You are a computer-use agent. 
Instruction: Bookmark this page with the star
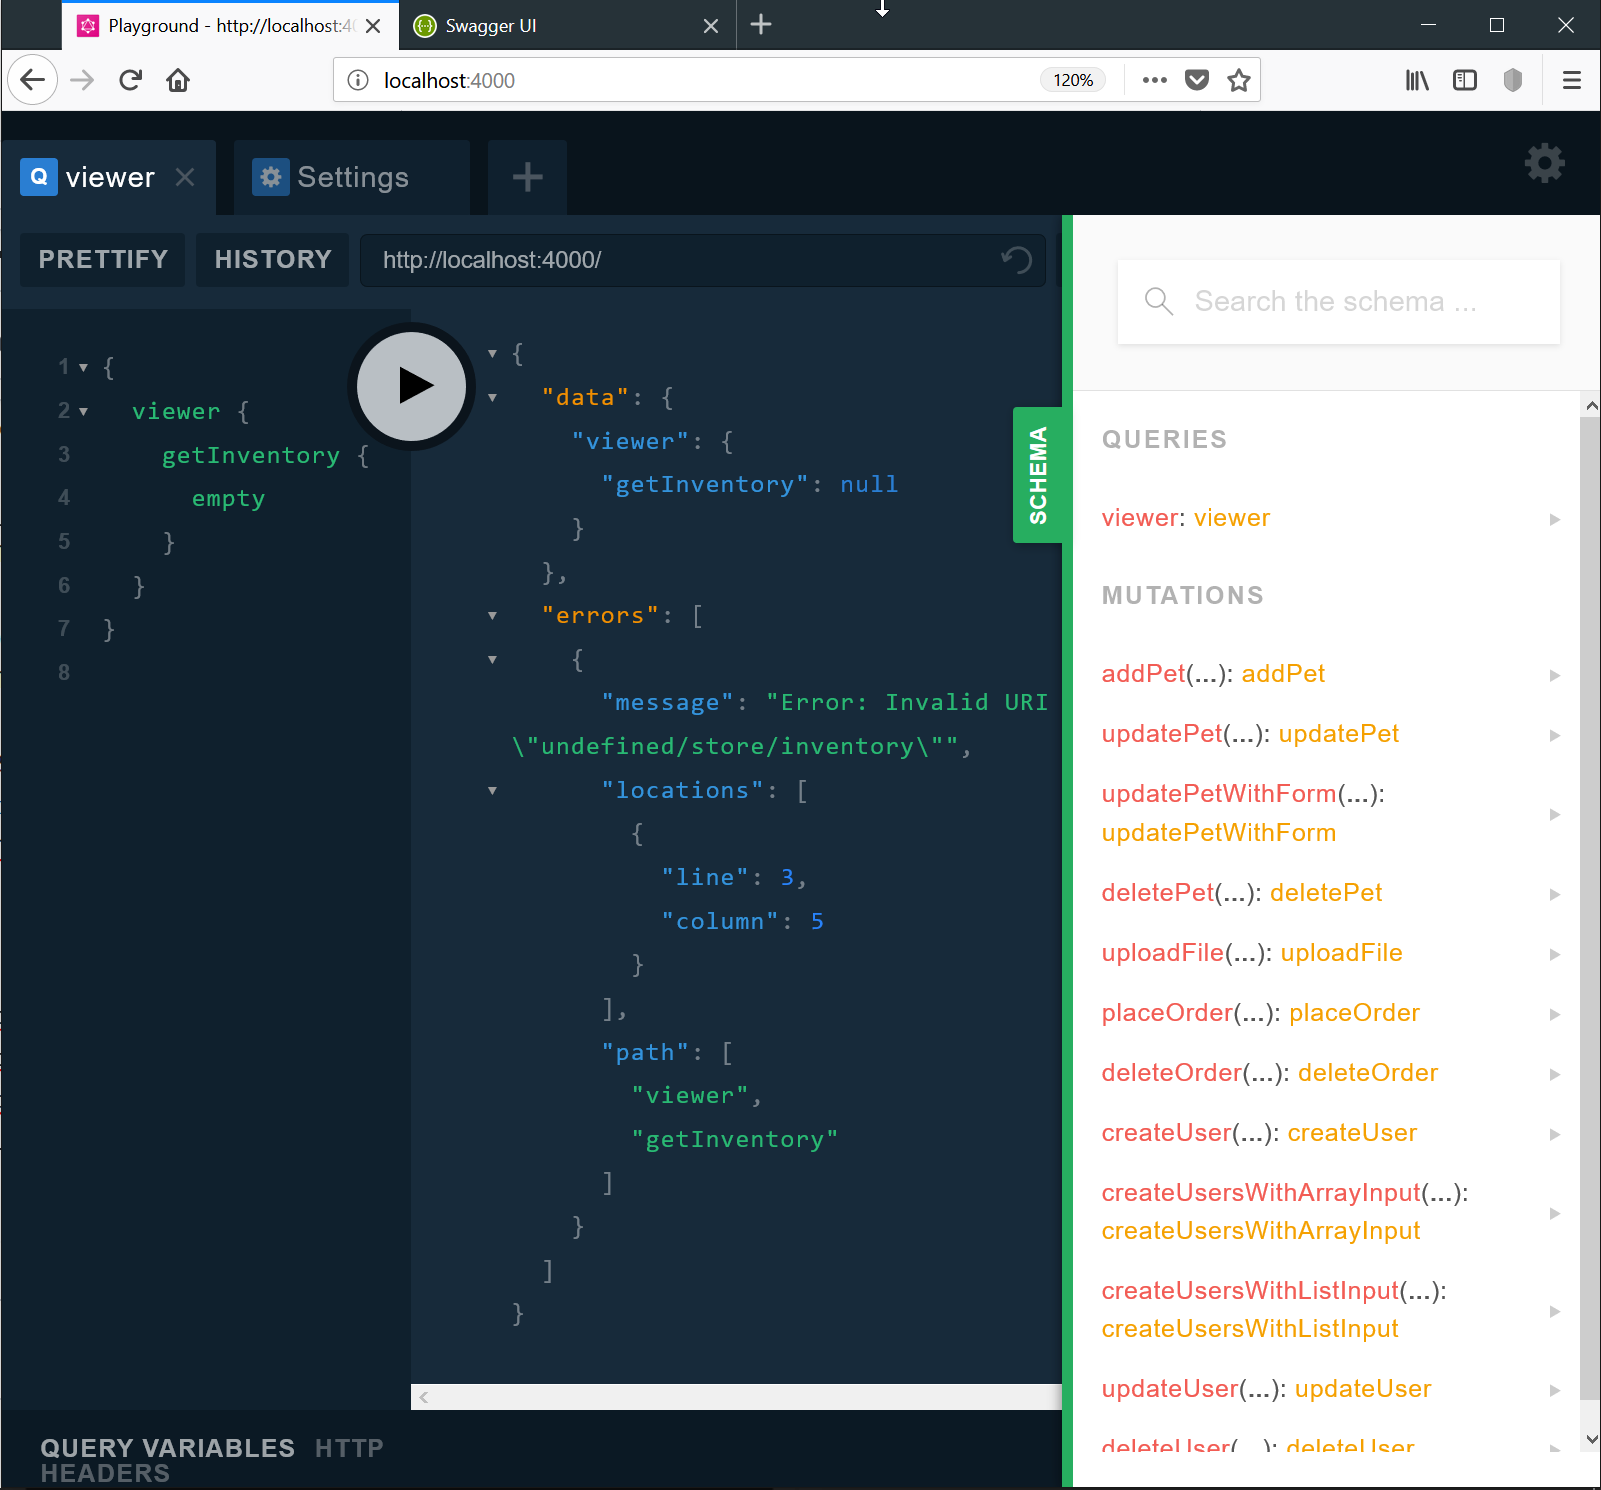point(1239,80)
